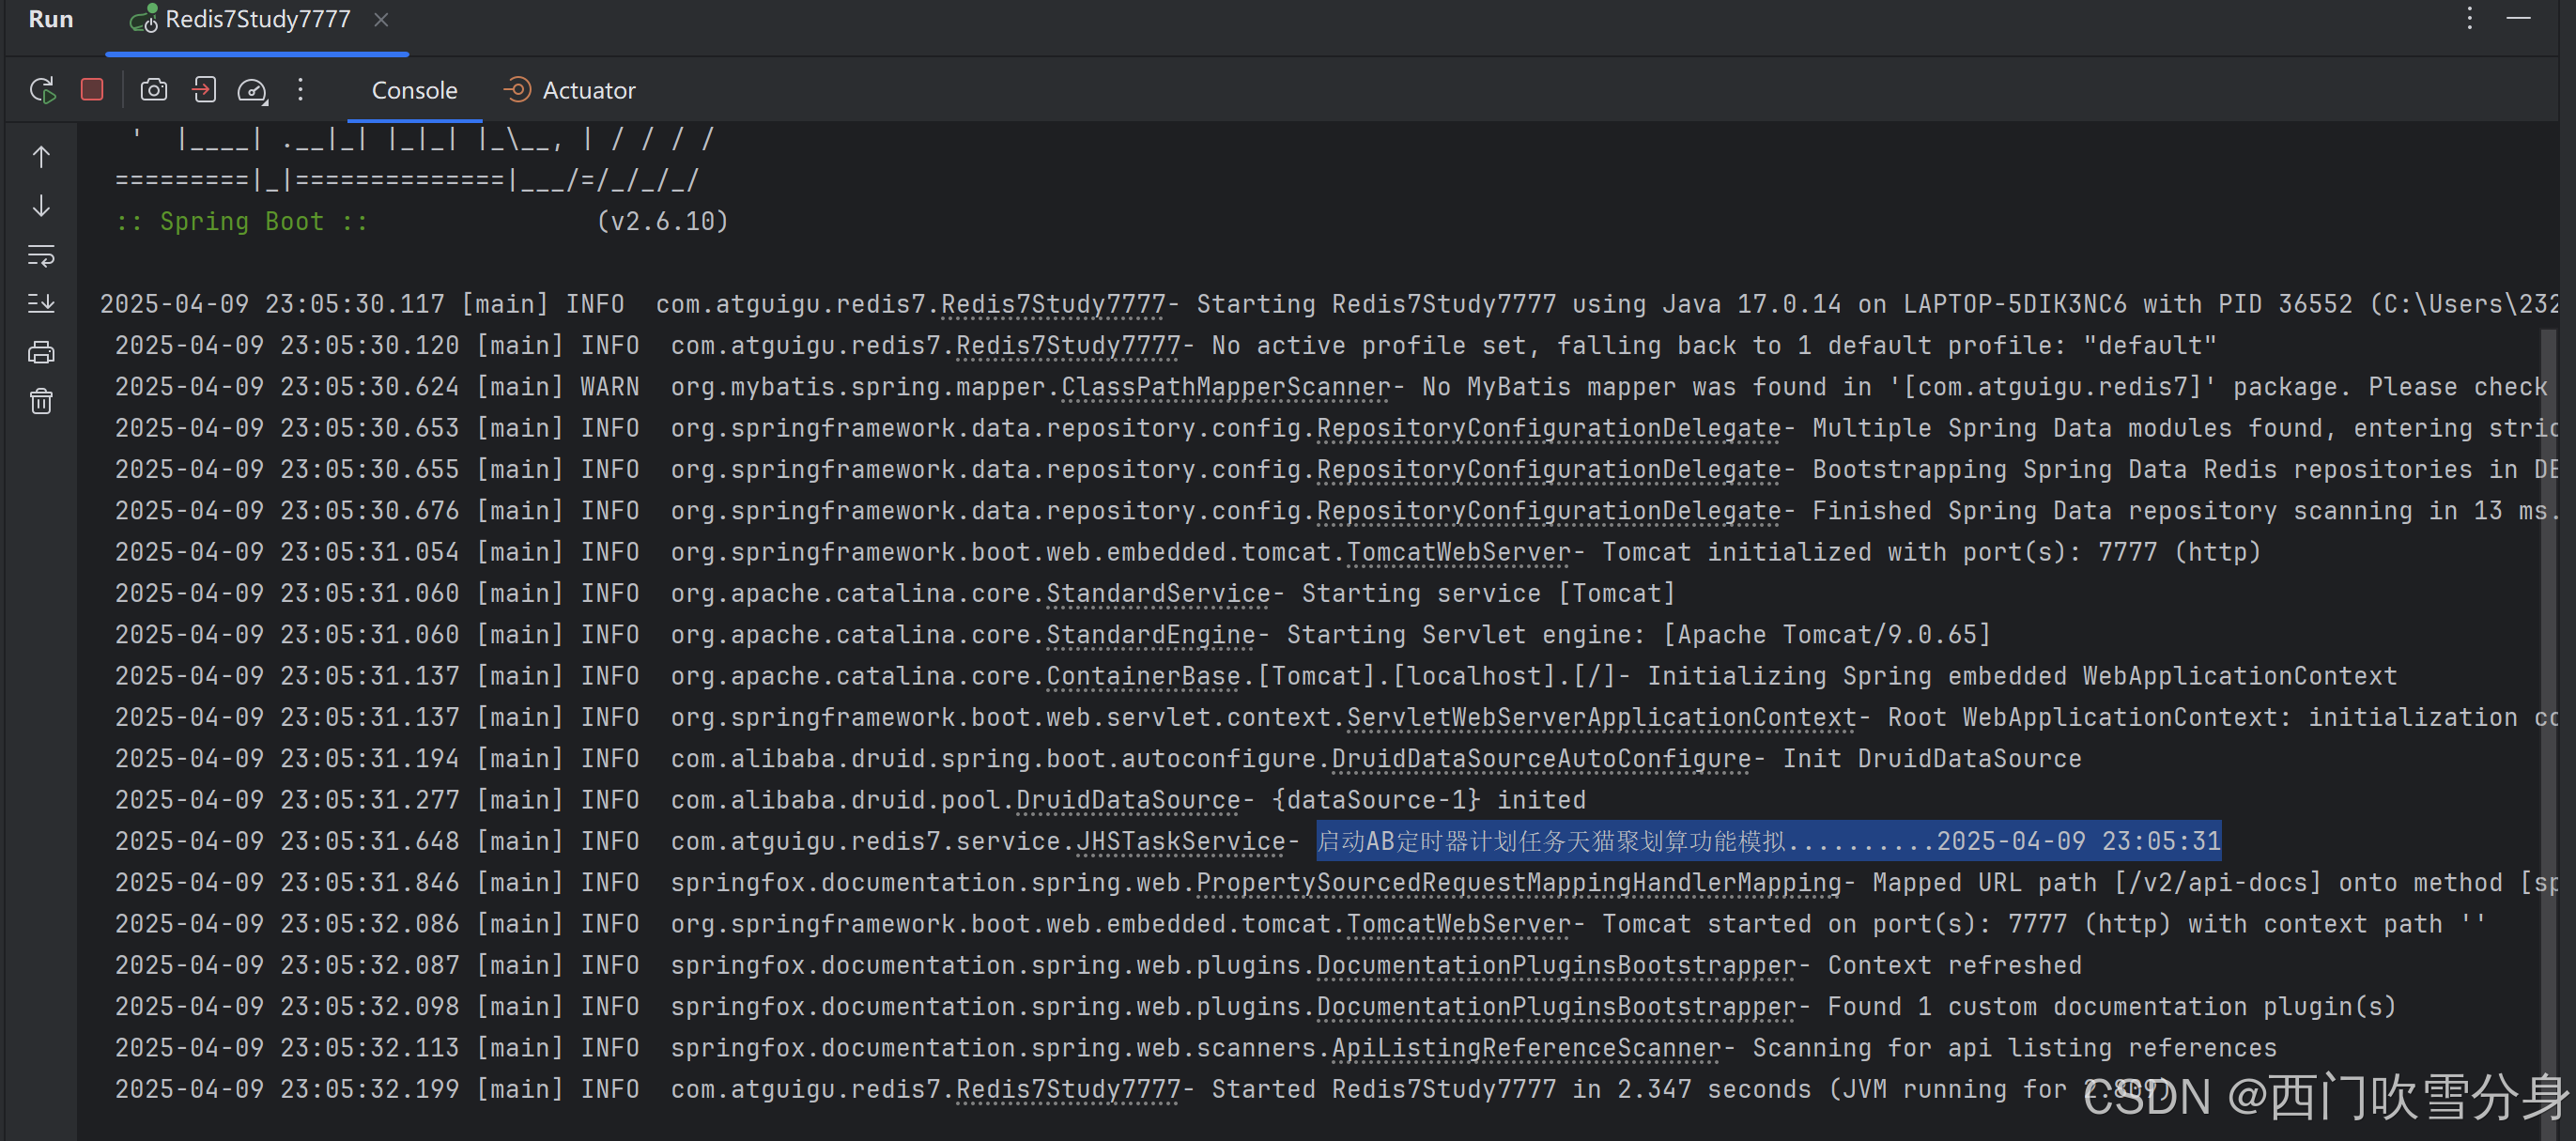Screen dimensions: 2576x1141
Task: Close the Redis7Study7777 run tab
Action: click(381, 19)
